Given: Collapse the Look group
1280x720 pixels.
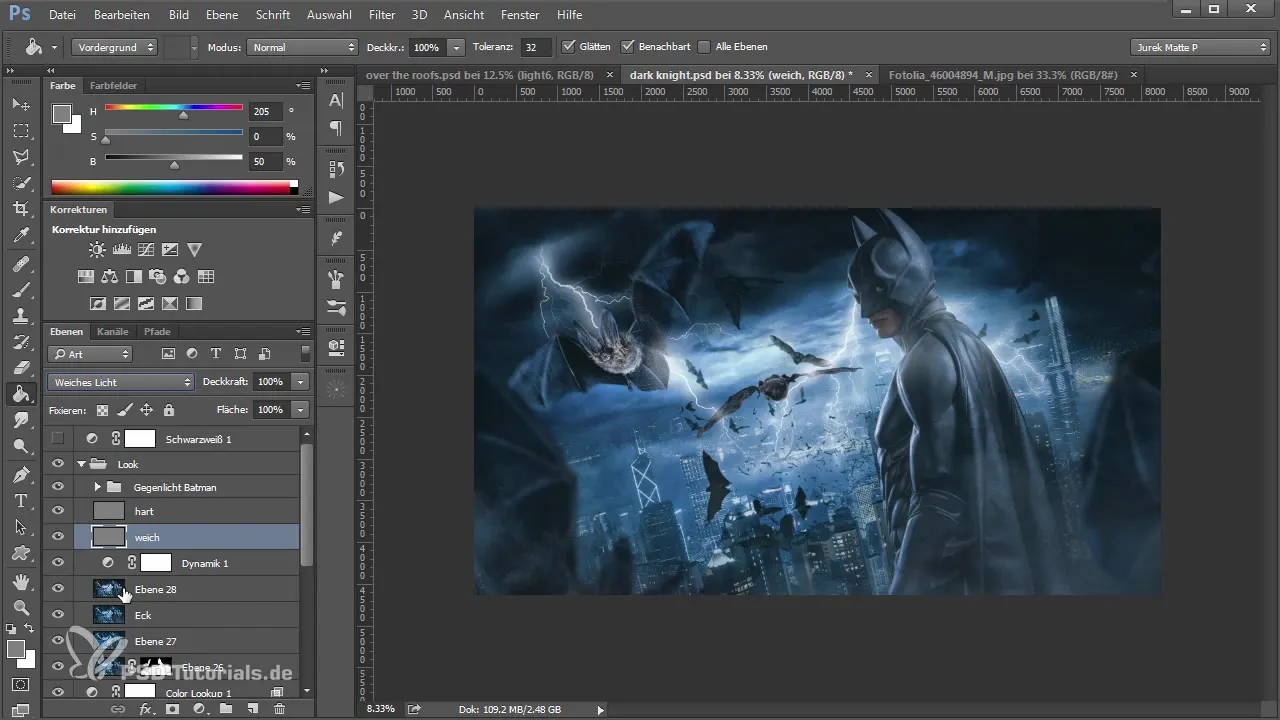Looking at the screenshot, I should coord(81,464).
